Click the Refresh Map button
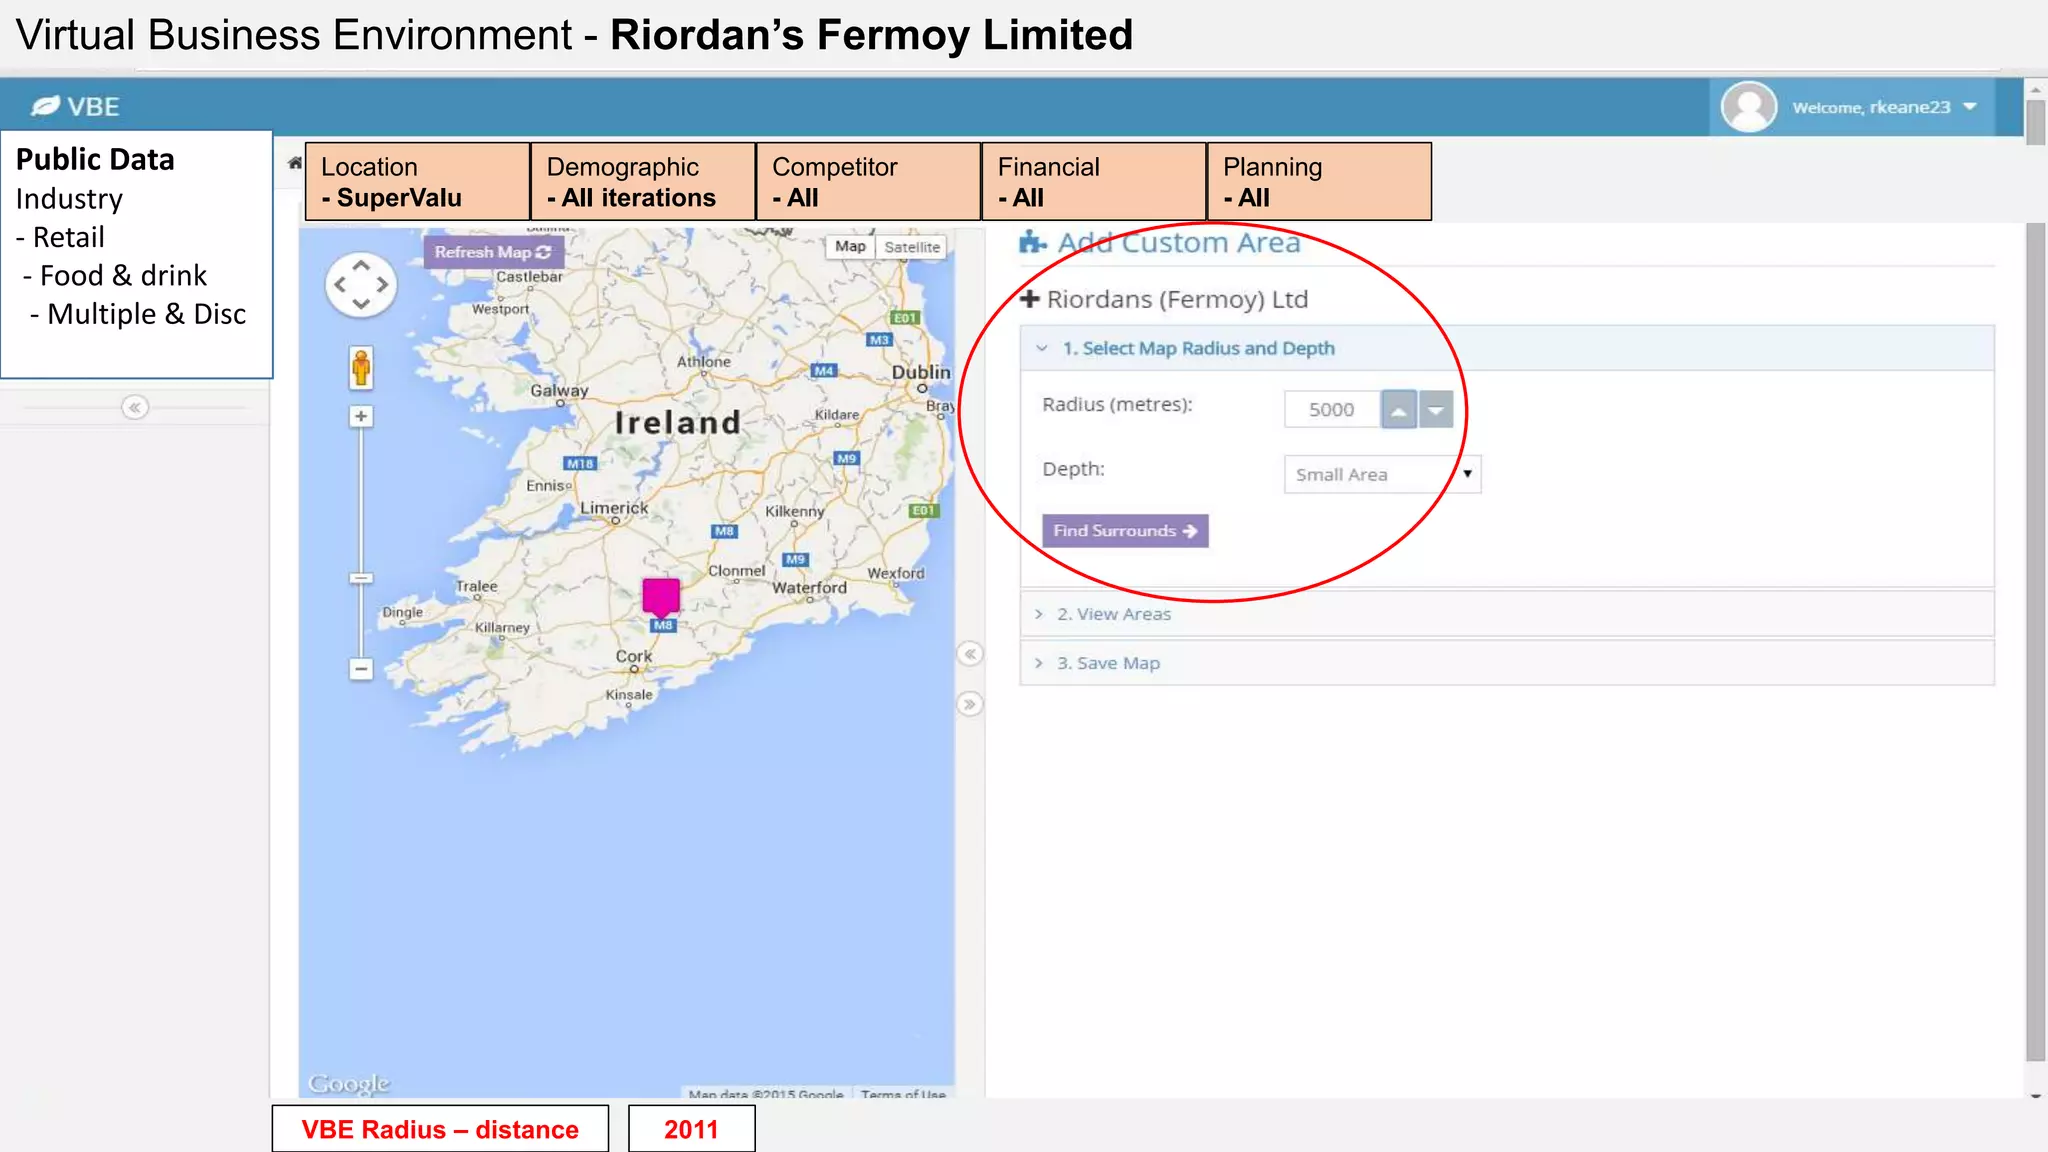Screen dimensions: 2048x1152 click(x=493, y=252)
